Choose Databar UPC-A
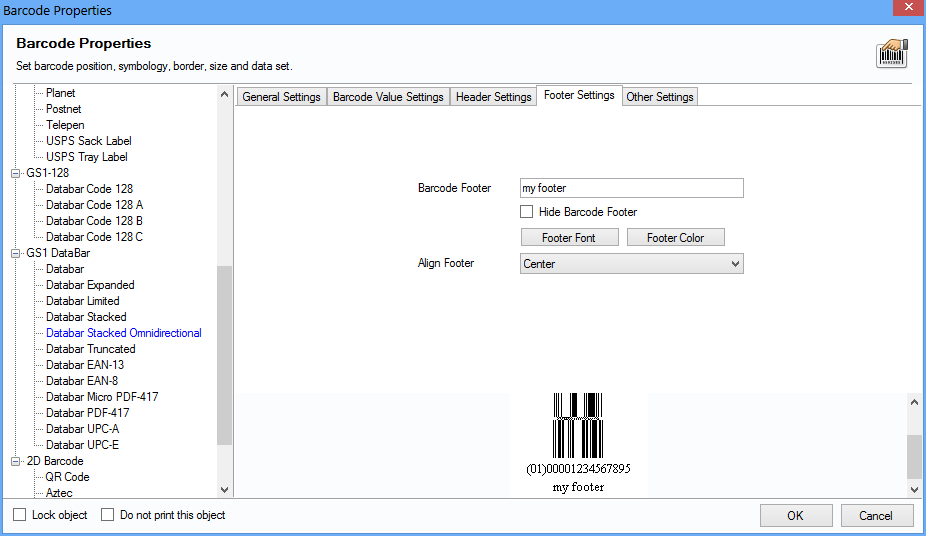This screenshot has width=926, height=536. tap(83, 429)
